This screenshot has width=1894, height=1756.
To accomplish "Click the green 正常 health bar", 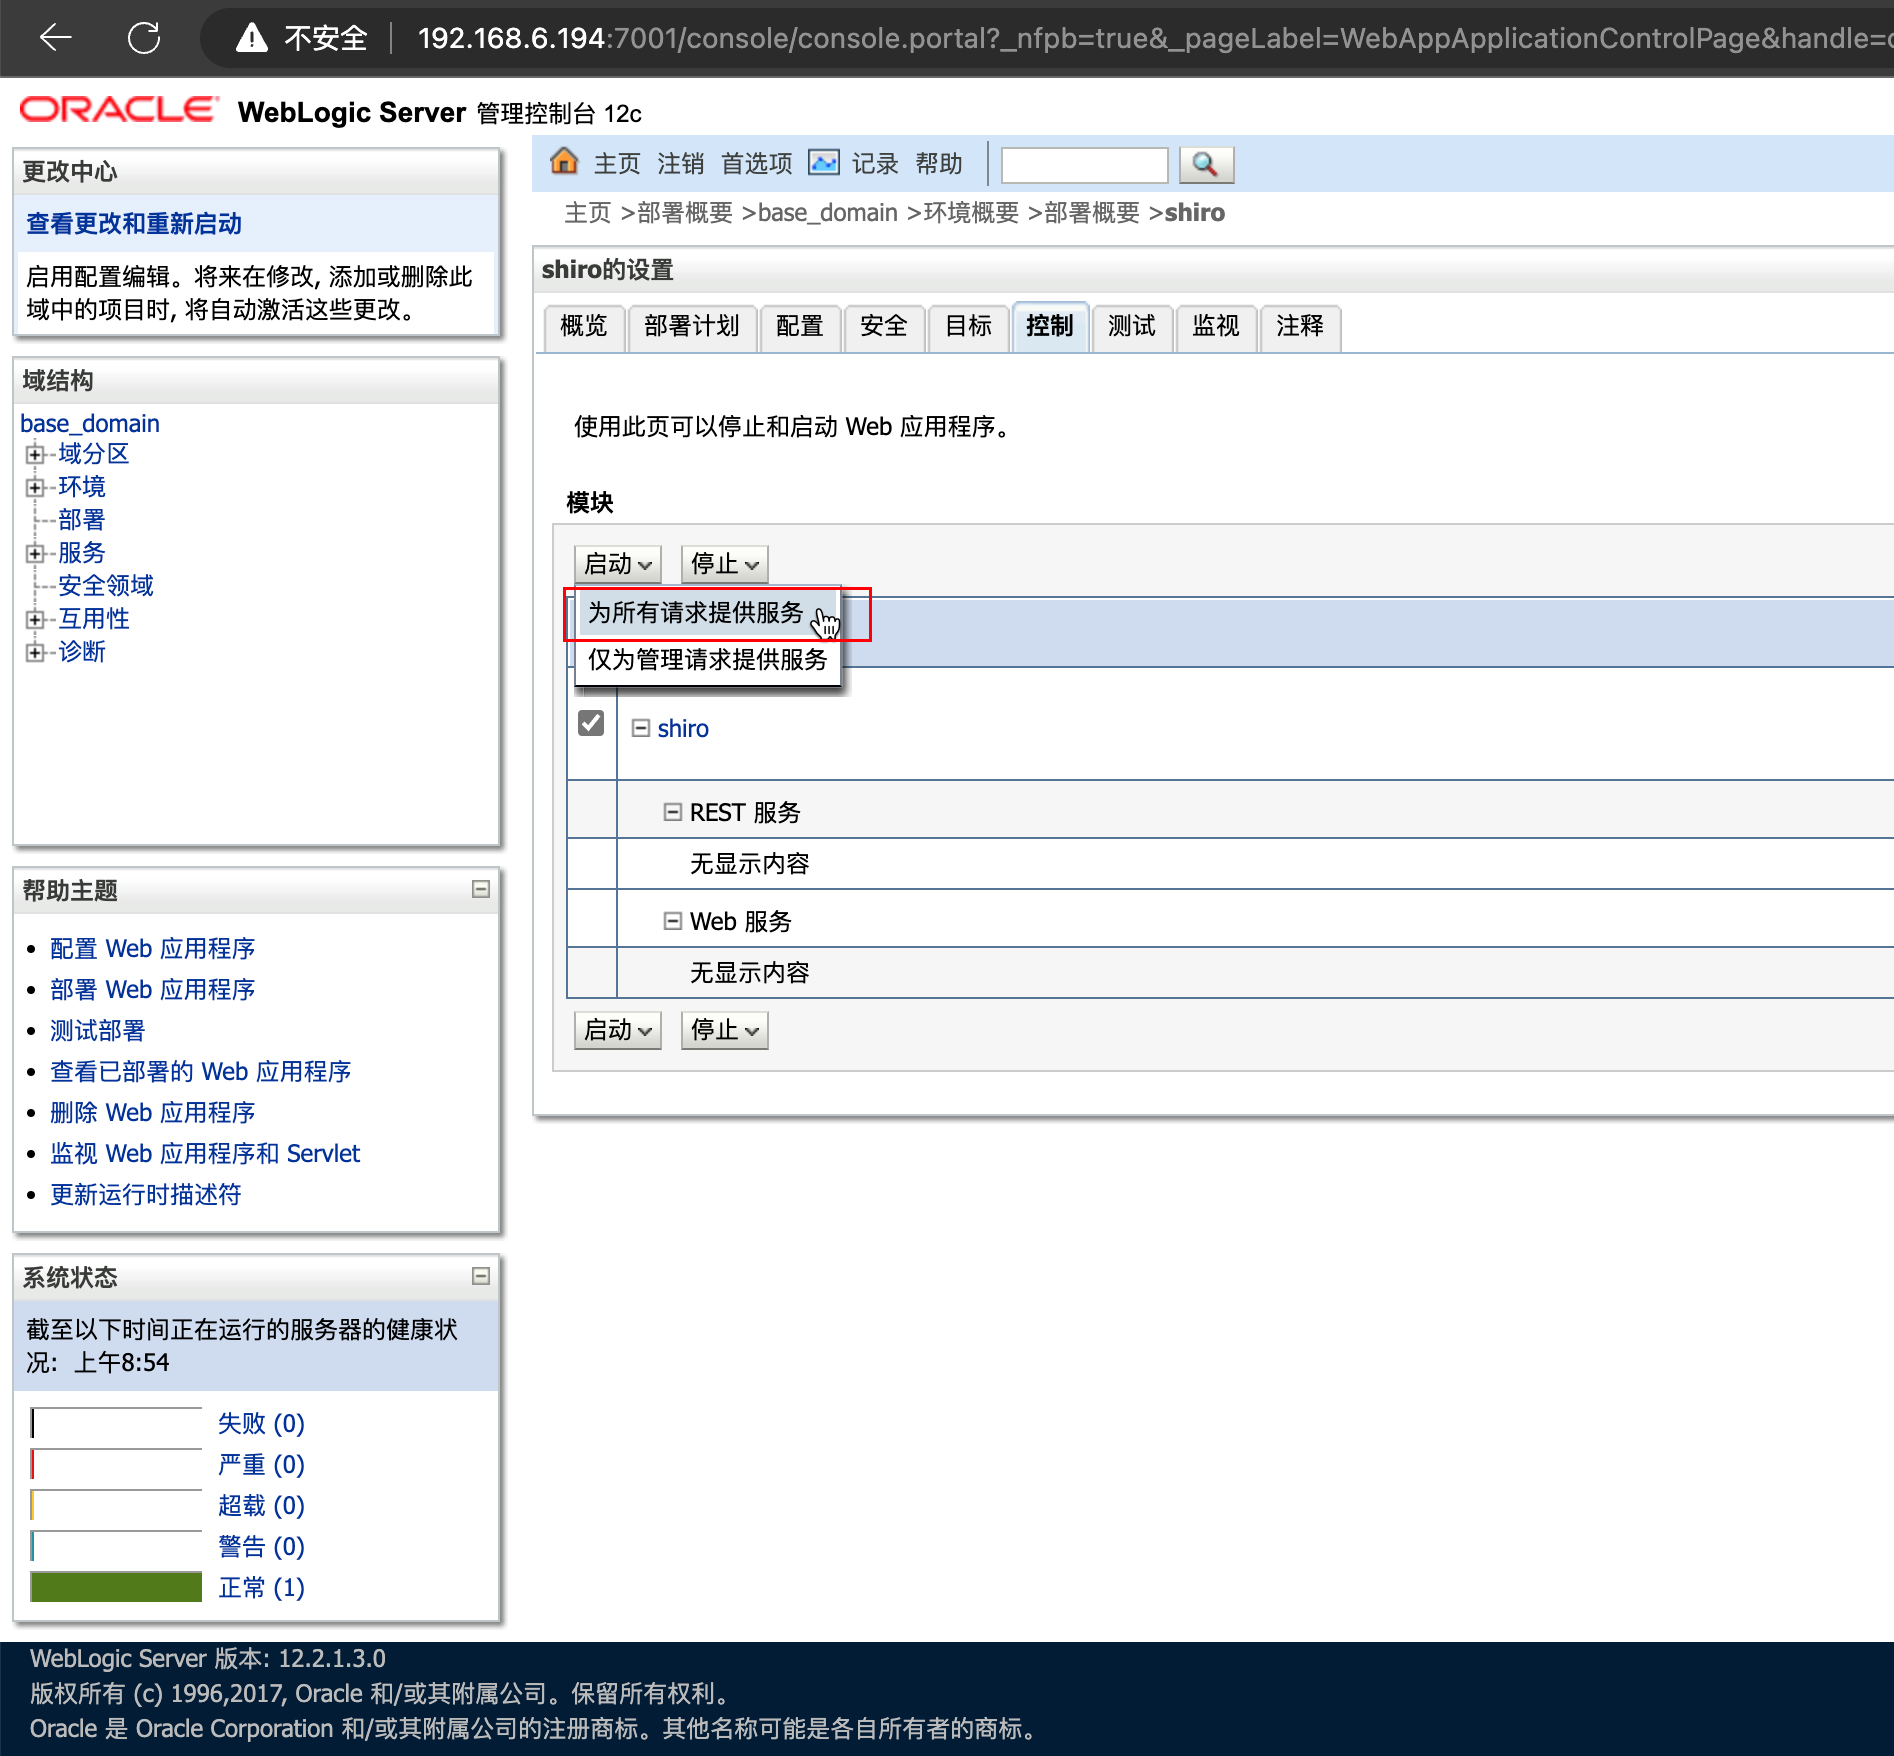I will pos(116,1587).
